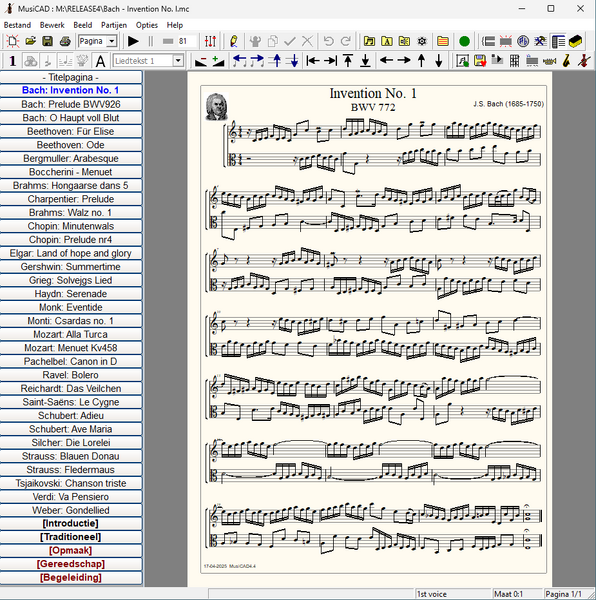The image size is (596, 600).
Task: Expand the [Introductie] category
Action: 71,523
